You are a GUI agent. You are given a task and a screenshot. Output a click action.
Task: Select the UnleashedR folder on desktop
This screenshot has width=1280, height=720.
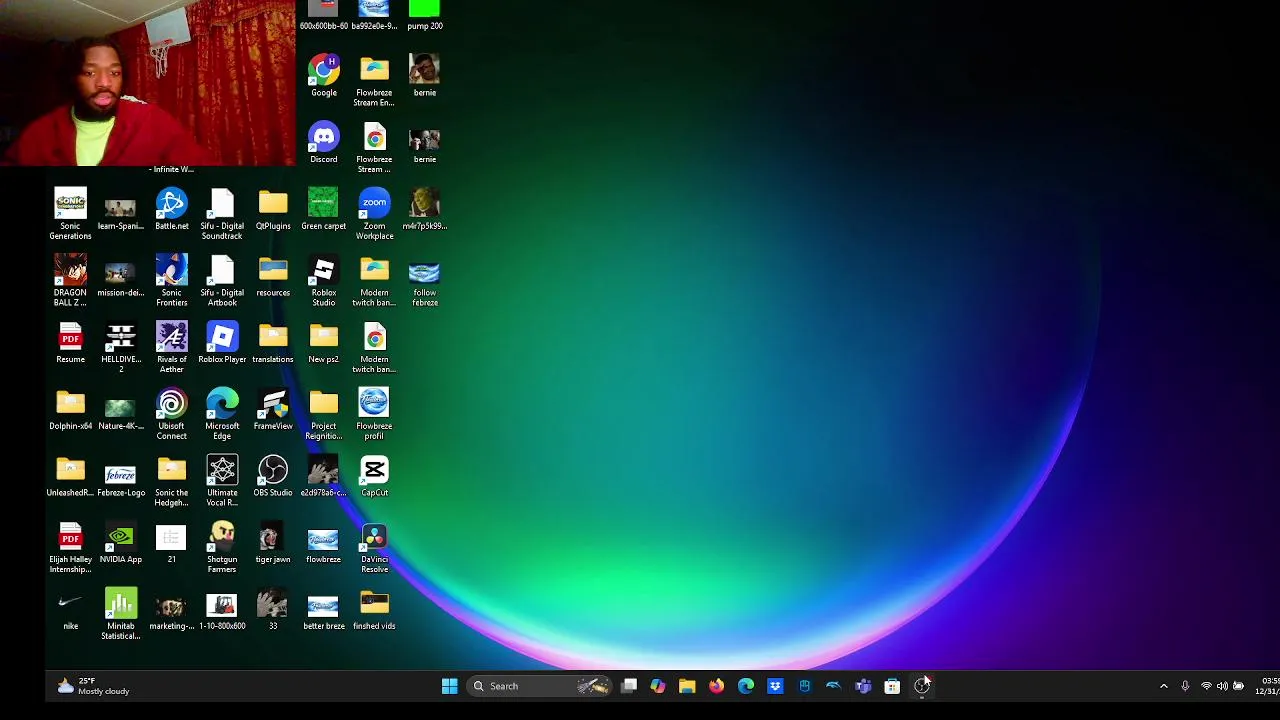tap(70, 476)
